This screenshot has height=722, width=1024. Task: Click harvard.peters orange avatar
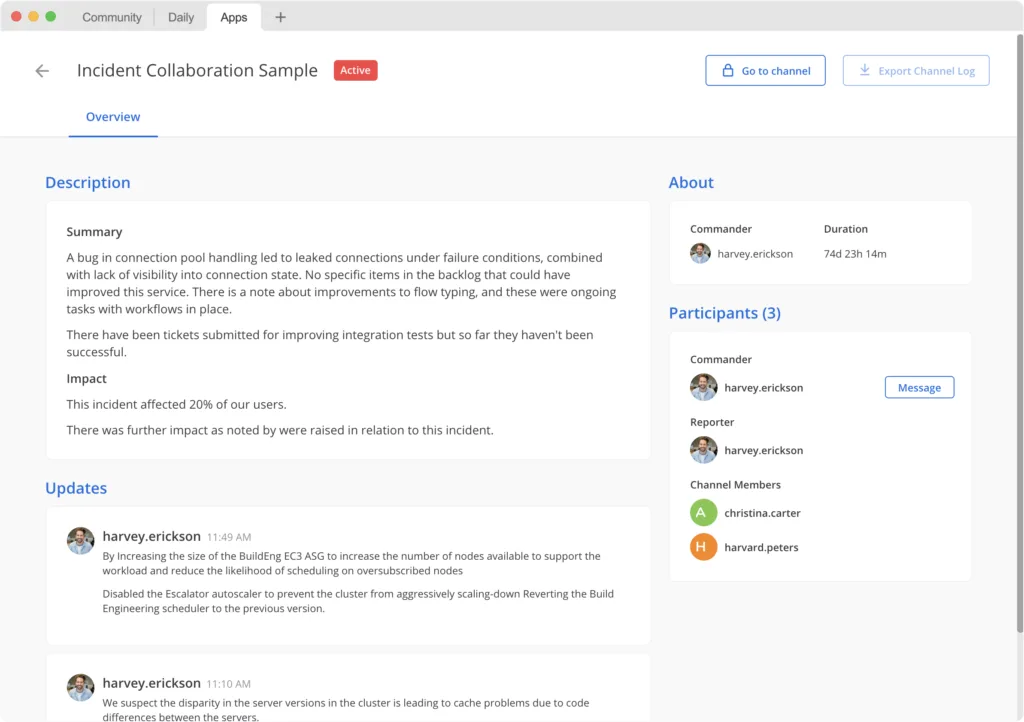point(703,547)
